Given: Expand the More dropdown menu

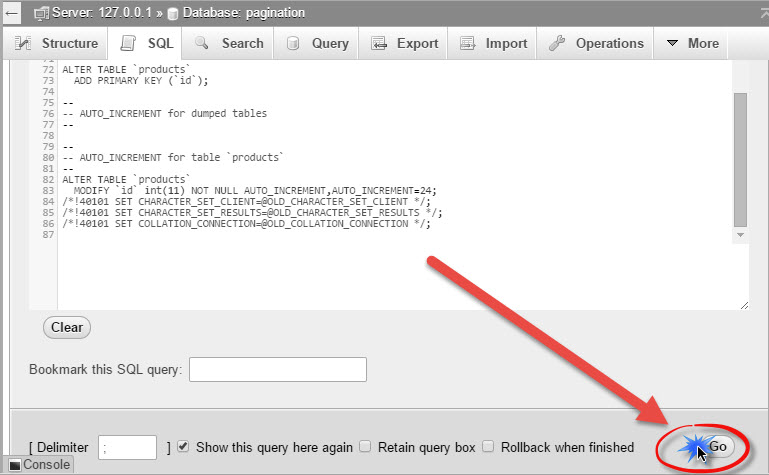Looking at the screenshot, I should (691, 43).
